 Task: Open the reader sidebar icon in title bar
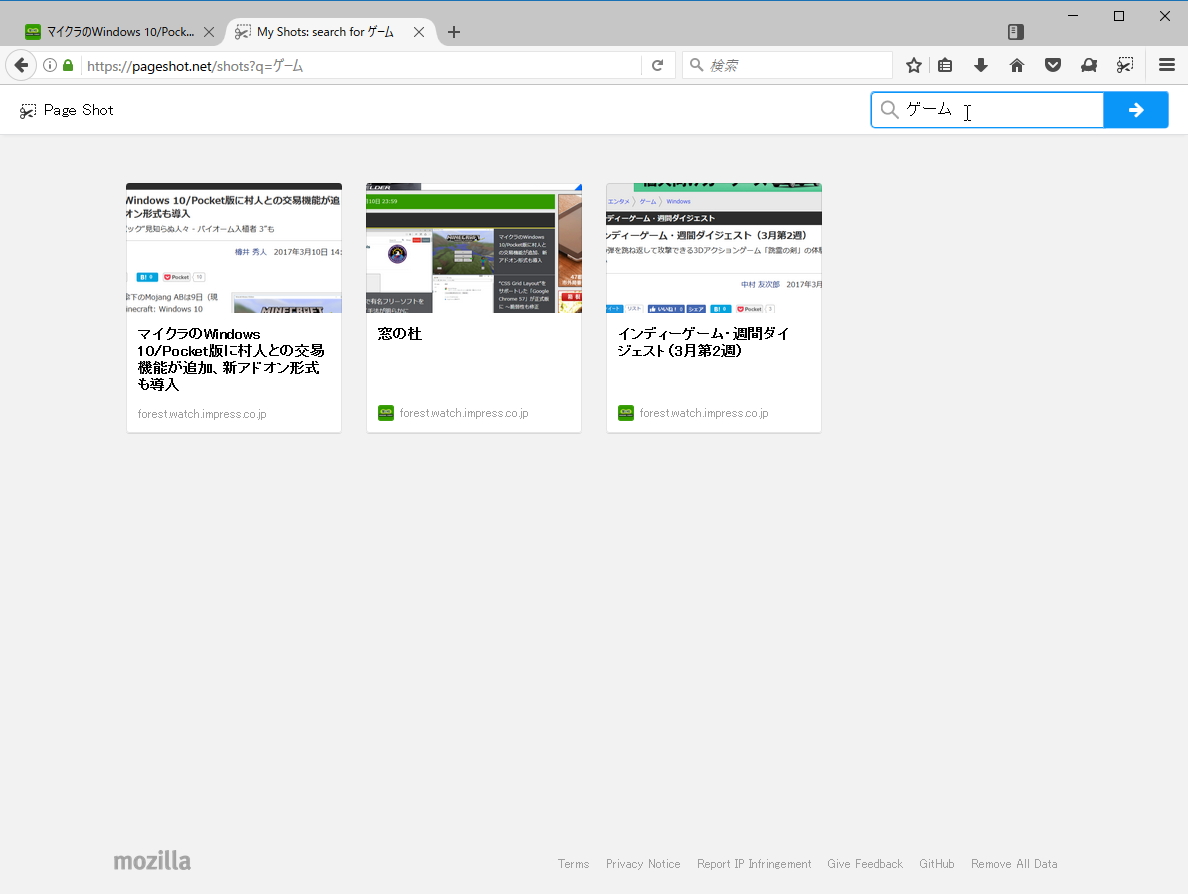(x=1016, y=32)
